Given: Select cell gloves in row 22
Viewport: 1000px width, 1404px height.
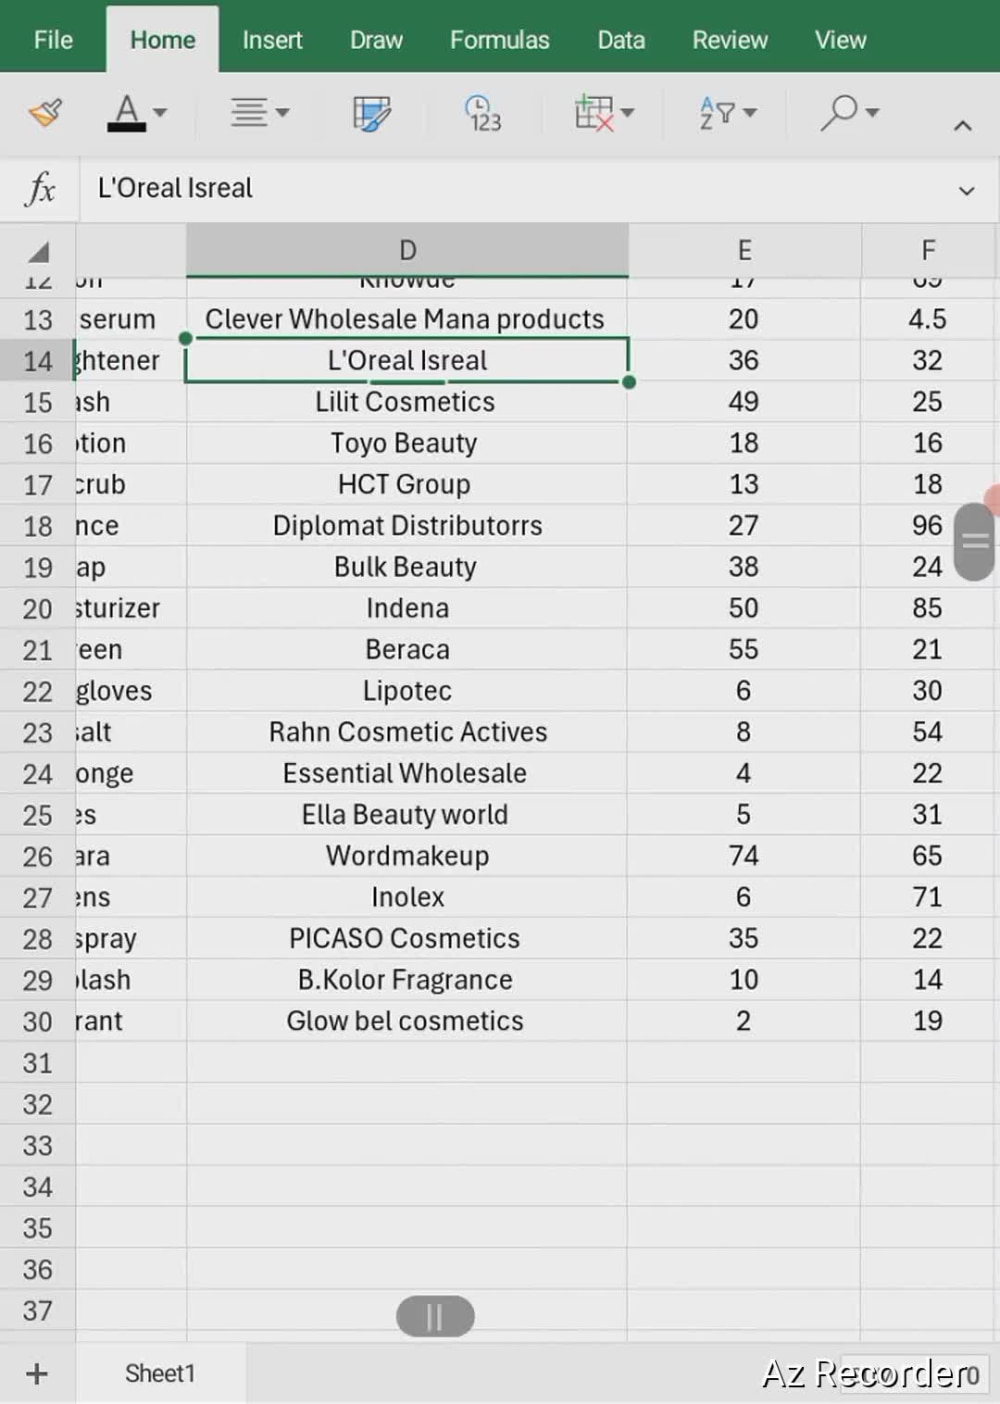Looking at the screenshot, I should 131,691.
